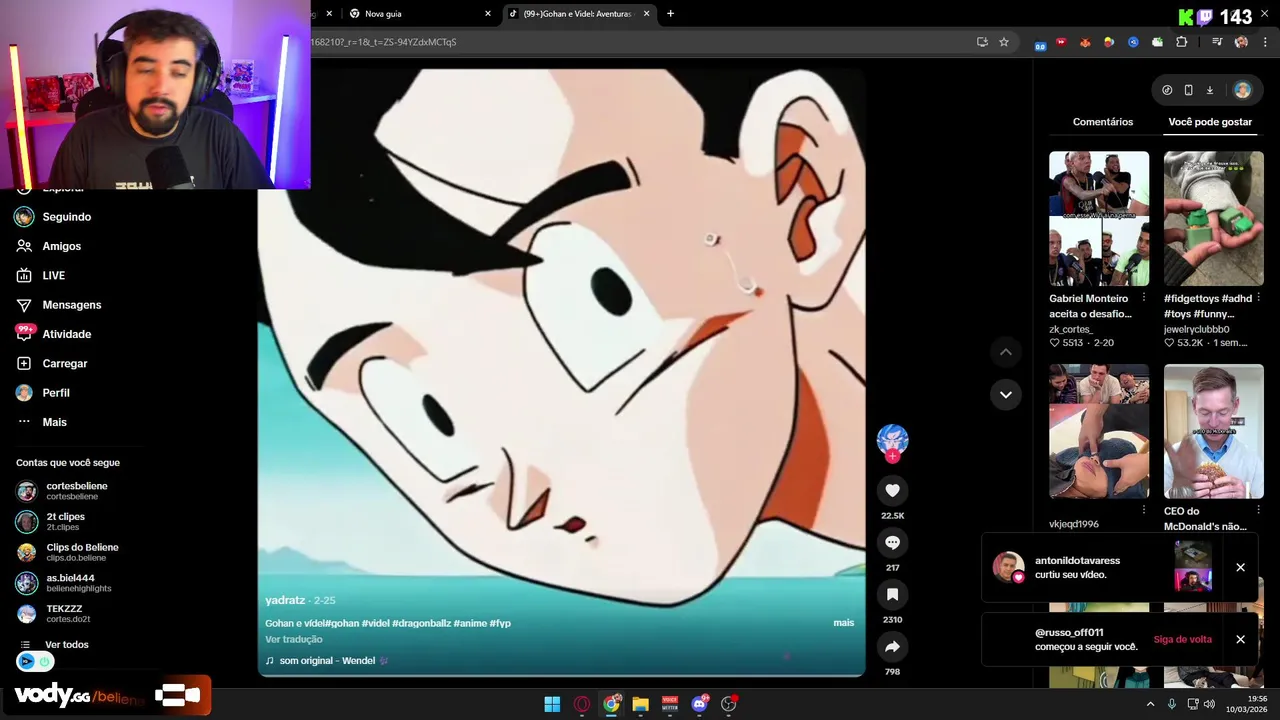Go to the next video with down arrow
Screen dimensions: 1280x720
(x=1006, y=394)
